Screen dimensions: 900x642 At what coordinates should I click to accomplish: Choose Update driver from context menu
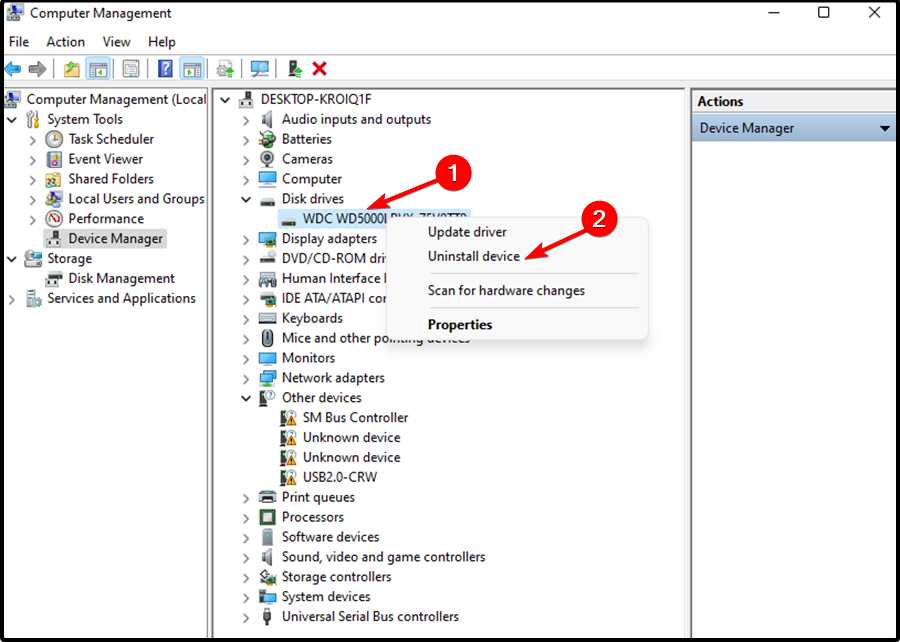467,232
